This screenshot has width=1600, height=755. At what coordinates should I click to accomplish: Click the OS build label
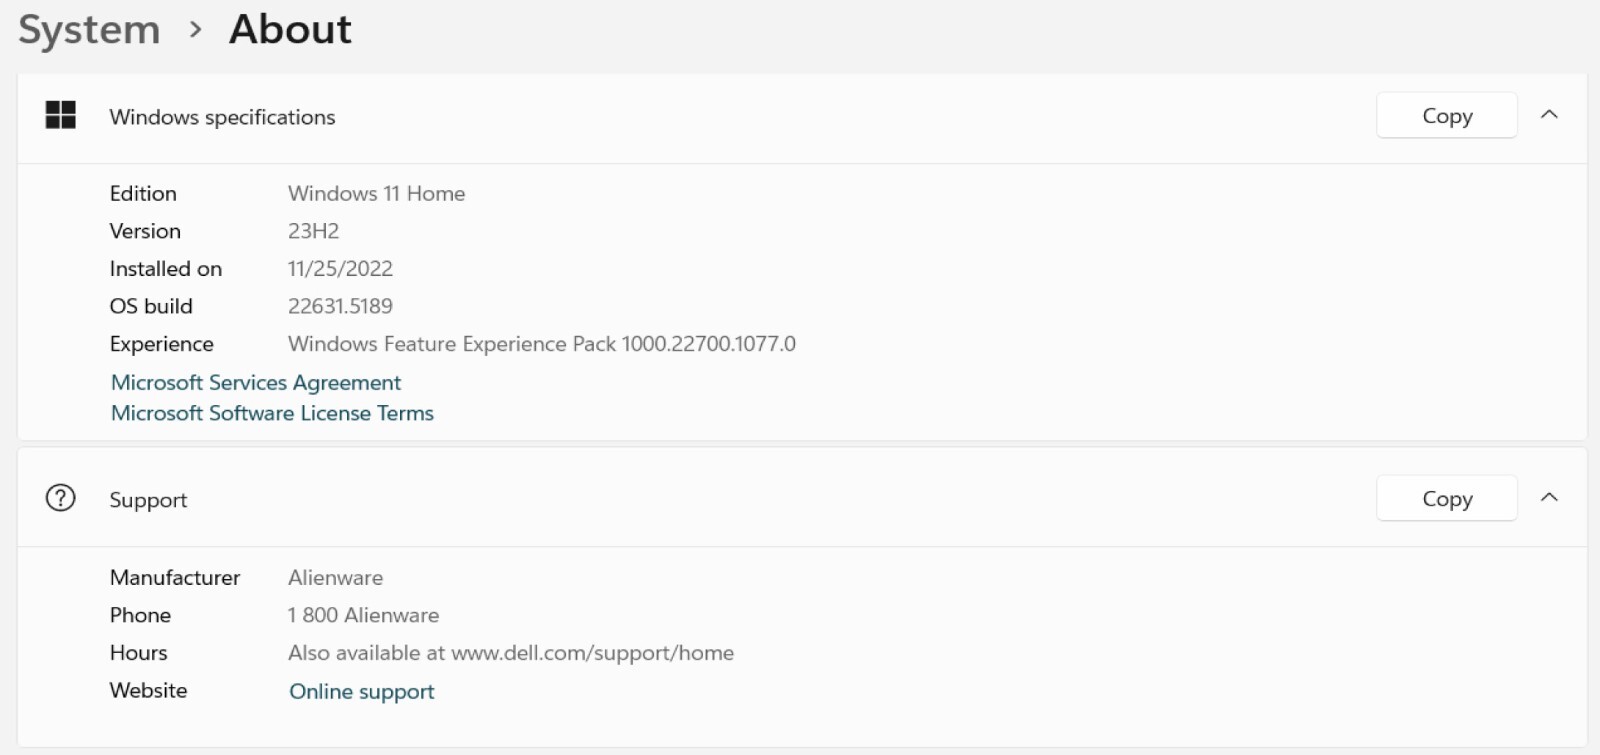151,306
